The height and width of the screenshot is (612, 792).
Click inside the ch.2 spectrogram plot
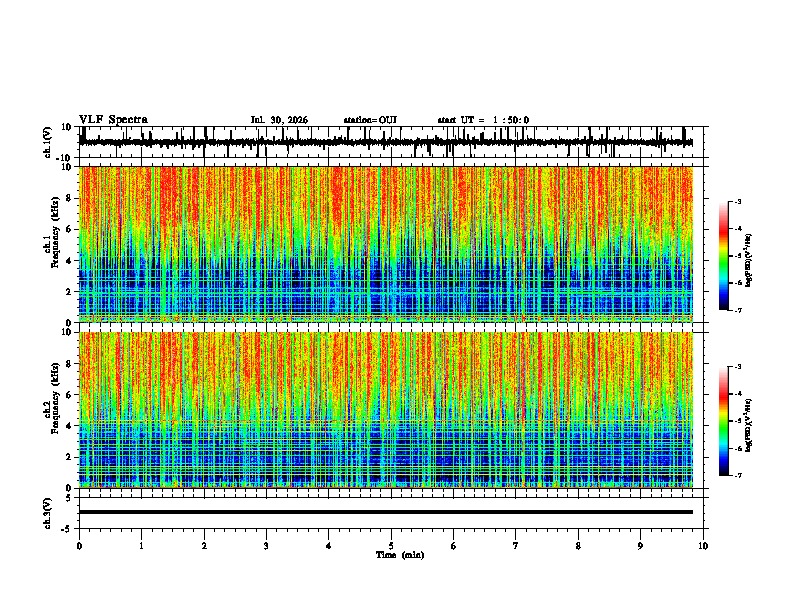(x=386, y=410)
